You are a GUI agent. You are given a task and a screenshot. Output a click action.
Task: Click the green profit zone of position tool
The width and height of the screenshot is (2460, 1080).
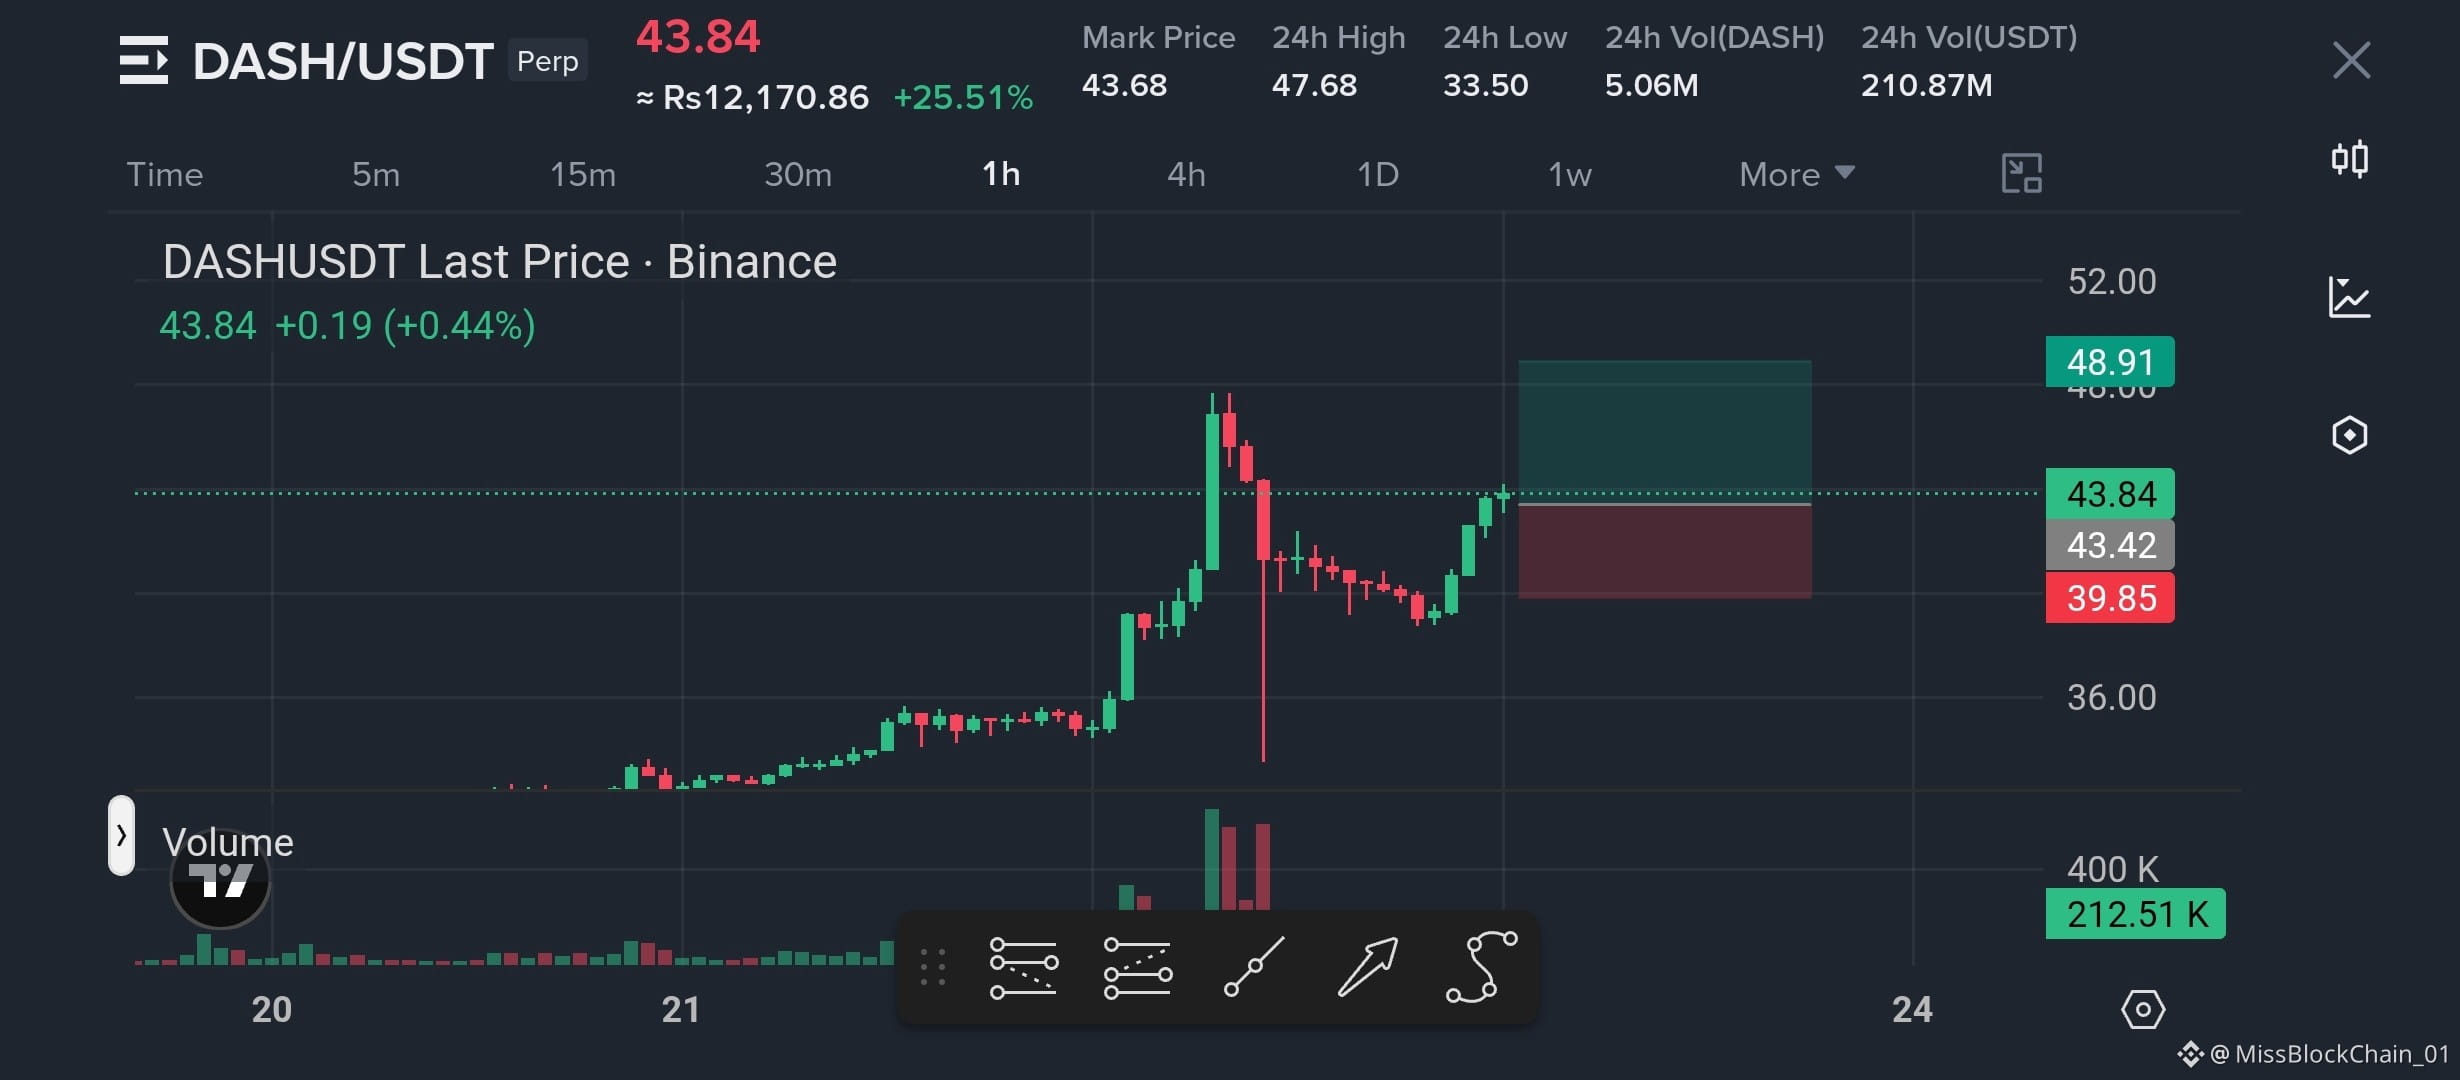(1665, 432)
